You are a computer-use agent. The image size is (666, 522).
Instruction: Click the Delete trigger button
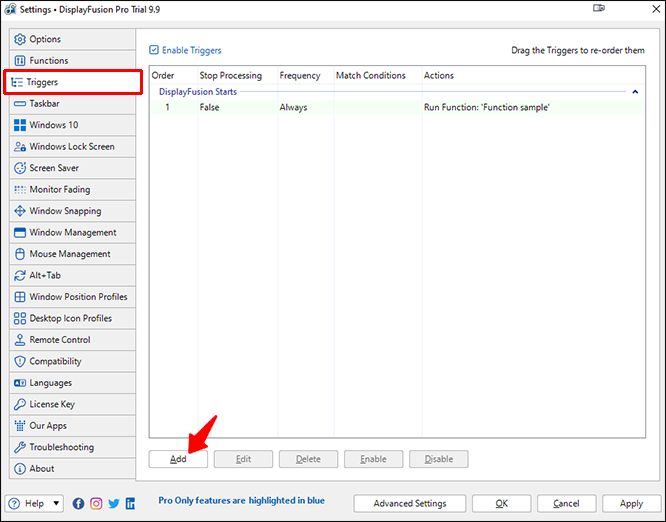pos(308,459)
